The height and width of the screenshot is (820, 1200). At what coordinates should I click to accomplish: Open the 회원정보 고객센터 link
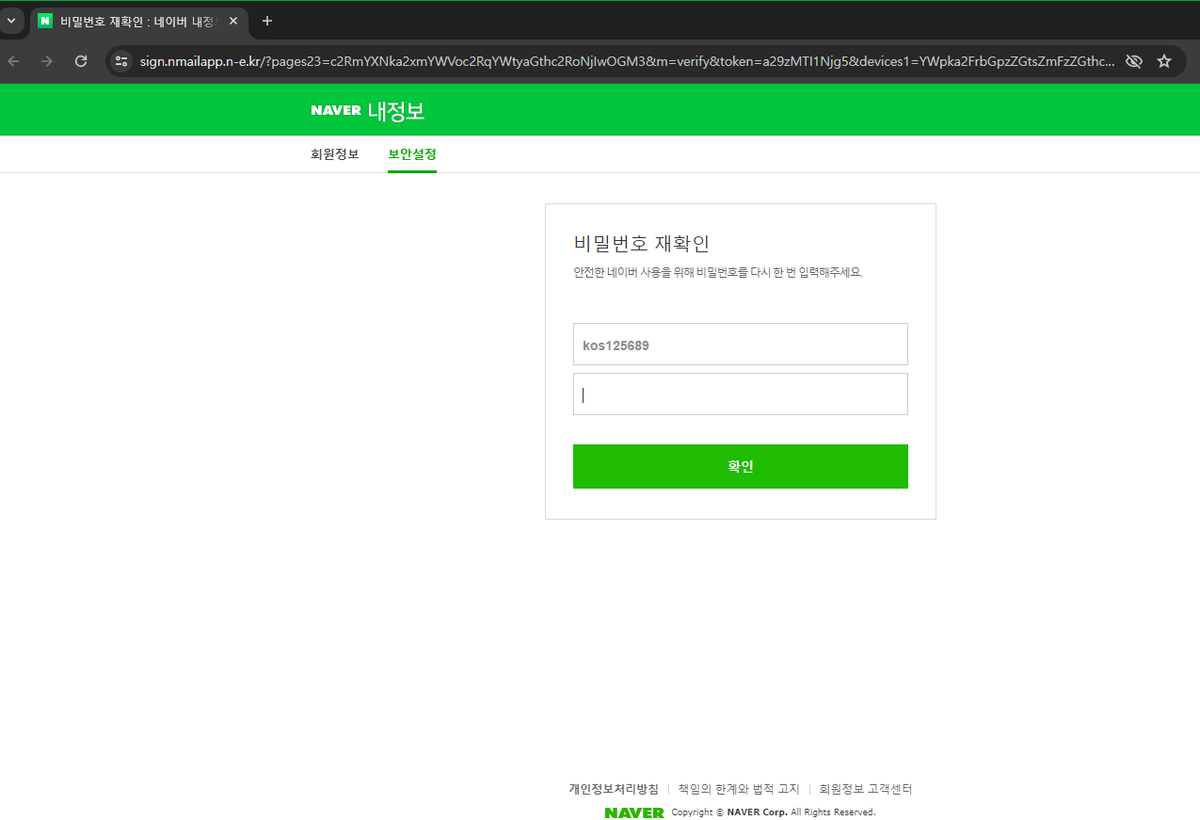(x=866, y=789)
